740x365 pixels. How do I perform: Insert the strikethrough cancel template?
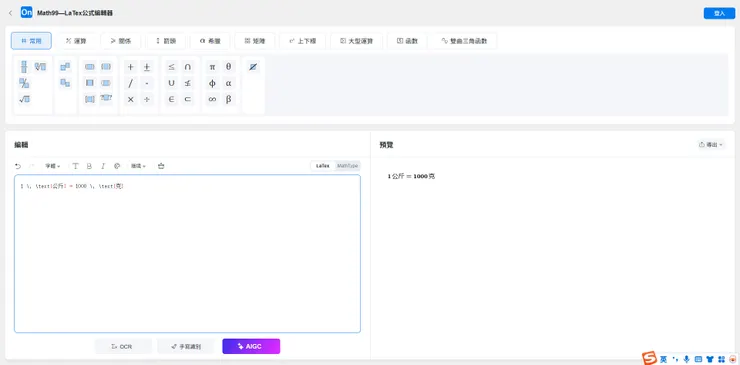pos(253,67)
